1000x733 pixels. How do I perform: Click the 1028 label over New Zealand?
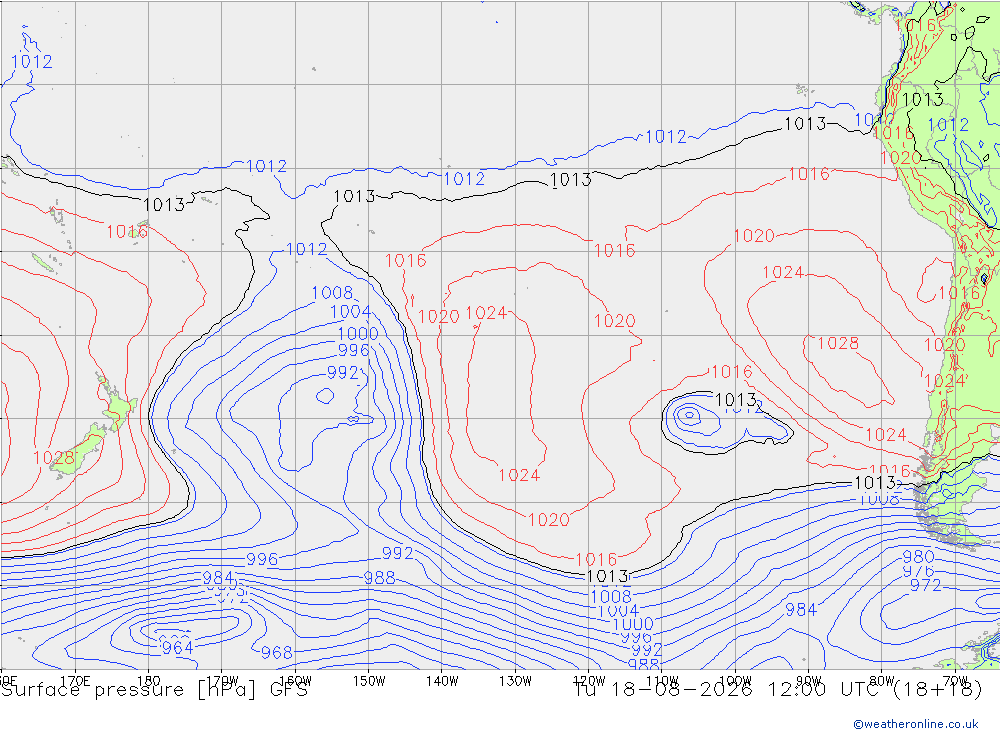54,458
